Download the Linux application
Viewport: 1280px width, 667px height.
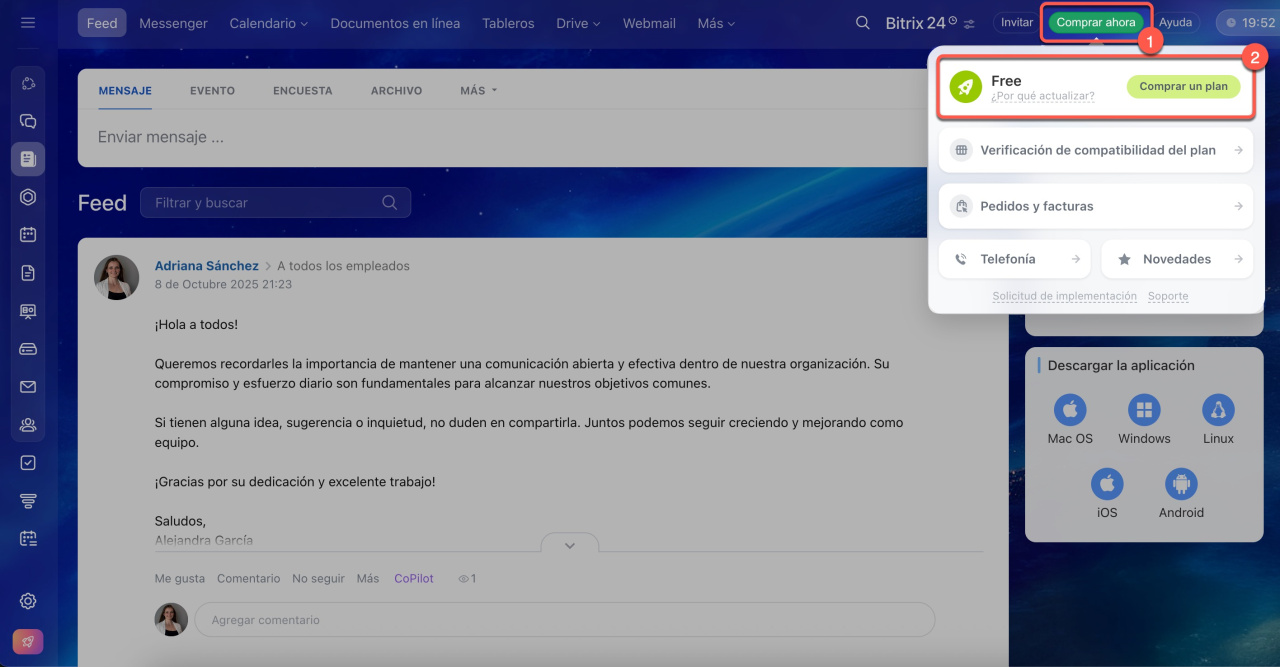tap(1218, 410)
